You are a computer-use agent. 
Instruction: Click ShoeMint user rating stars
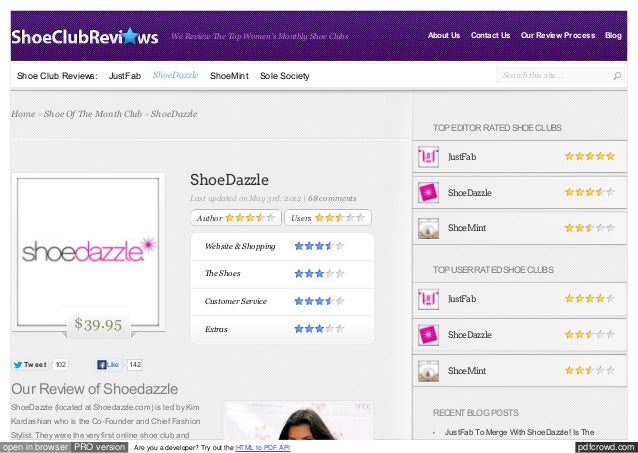pos(590,370)
